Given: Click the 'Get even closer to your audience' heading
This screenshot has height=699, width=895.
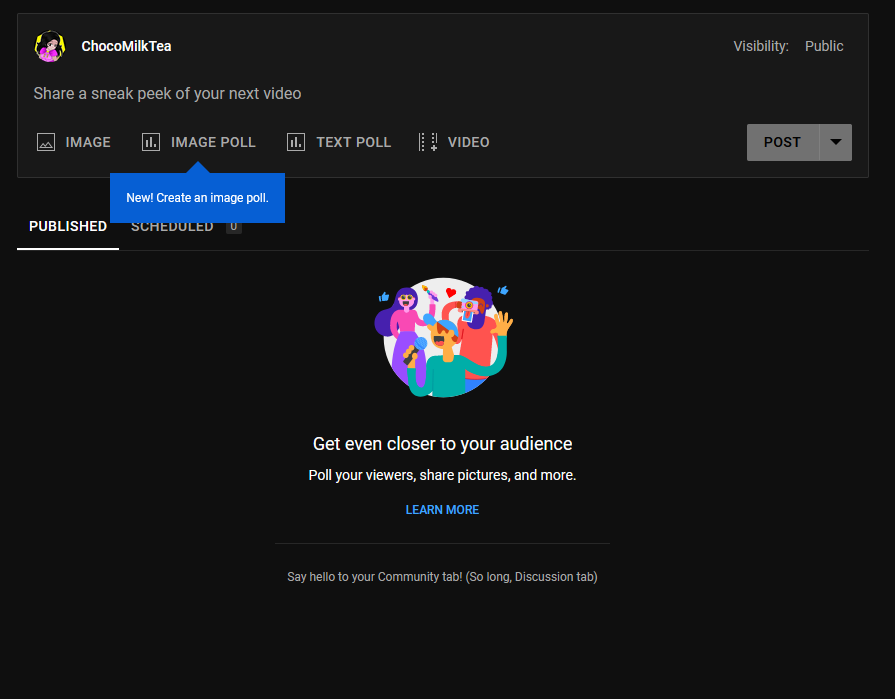Looking at the screenshot, I should tap(442, 443).
